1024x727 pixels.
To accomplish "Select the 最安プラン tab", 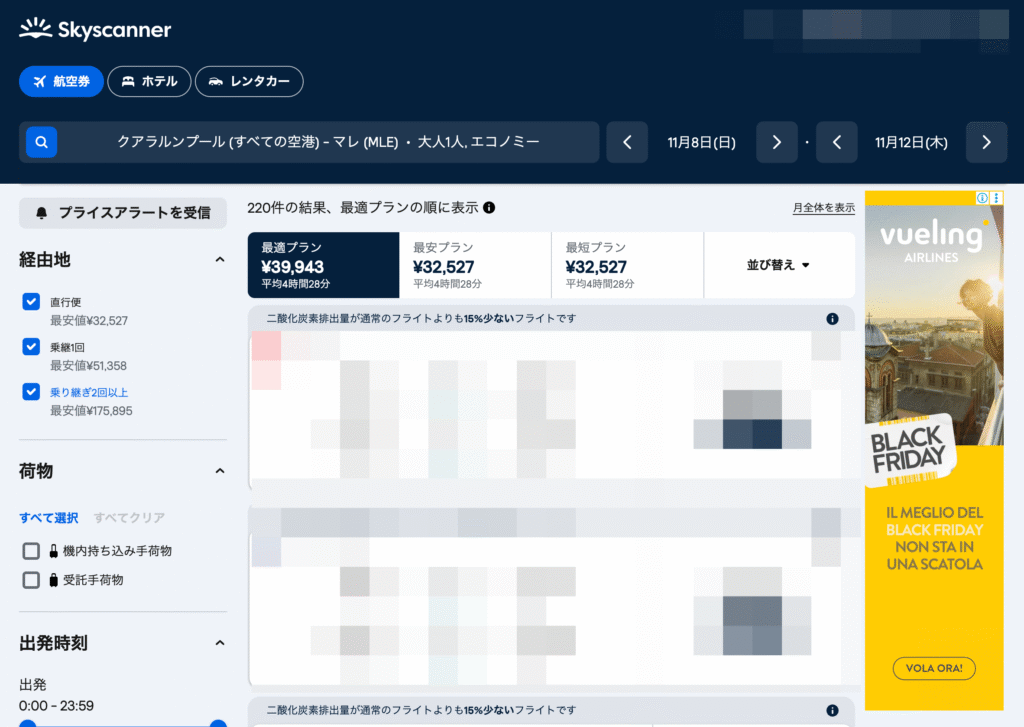I will tap(475, 265).
